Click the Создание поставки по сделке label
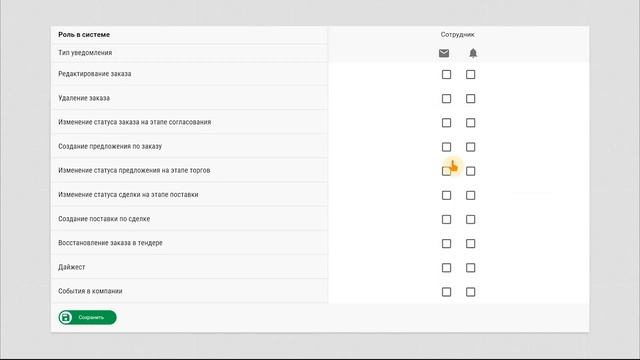The width and height of the screenshot is (640, 360). point(104,219)
